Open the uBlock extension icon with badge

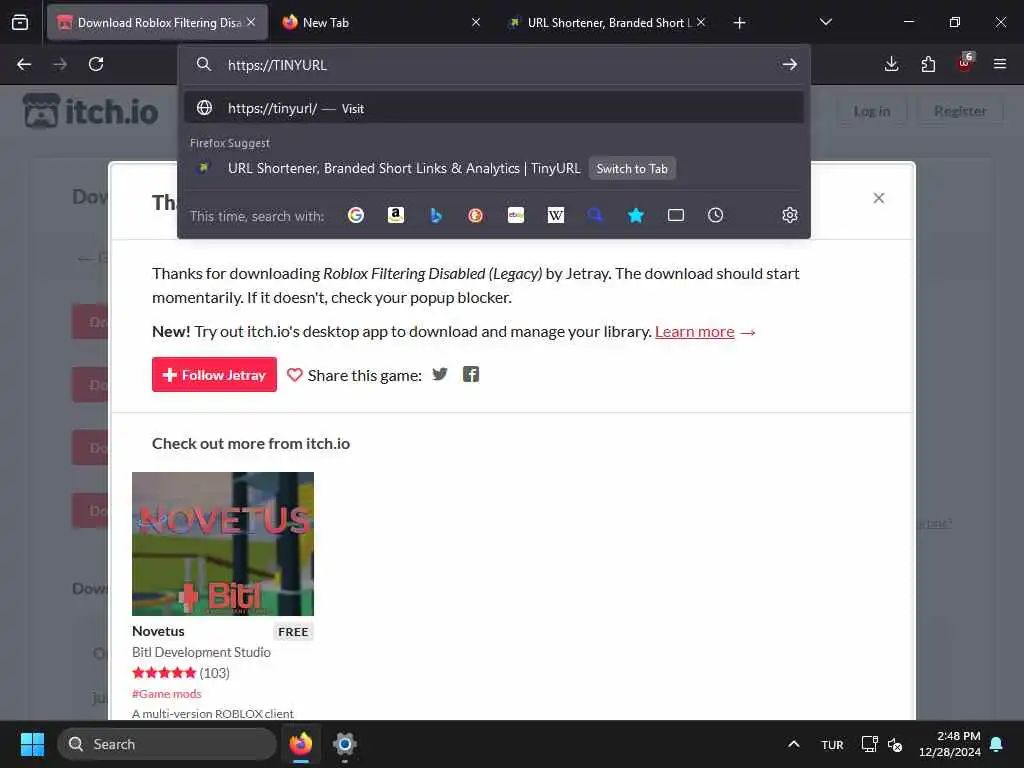pyautogui.click(x=965, y=63)
